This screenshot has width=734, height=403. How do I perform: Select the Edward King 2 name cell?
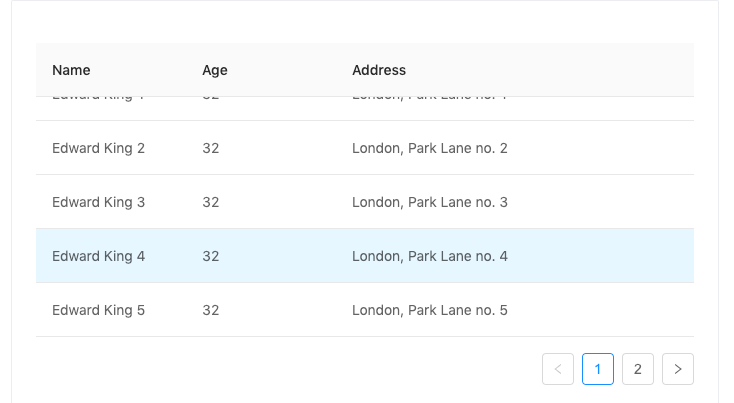coord(99,148)
